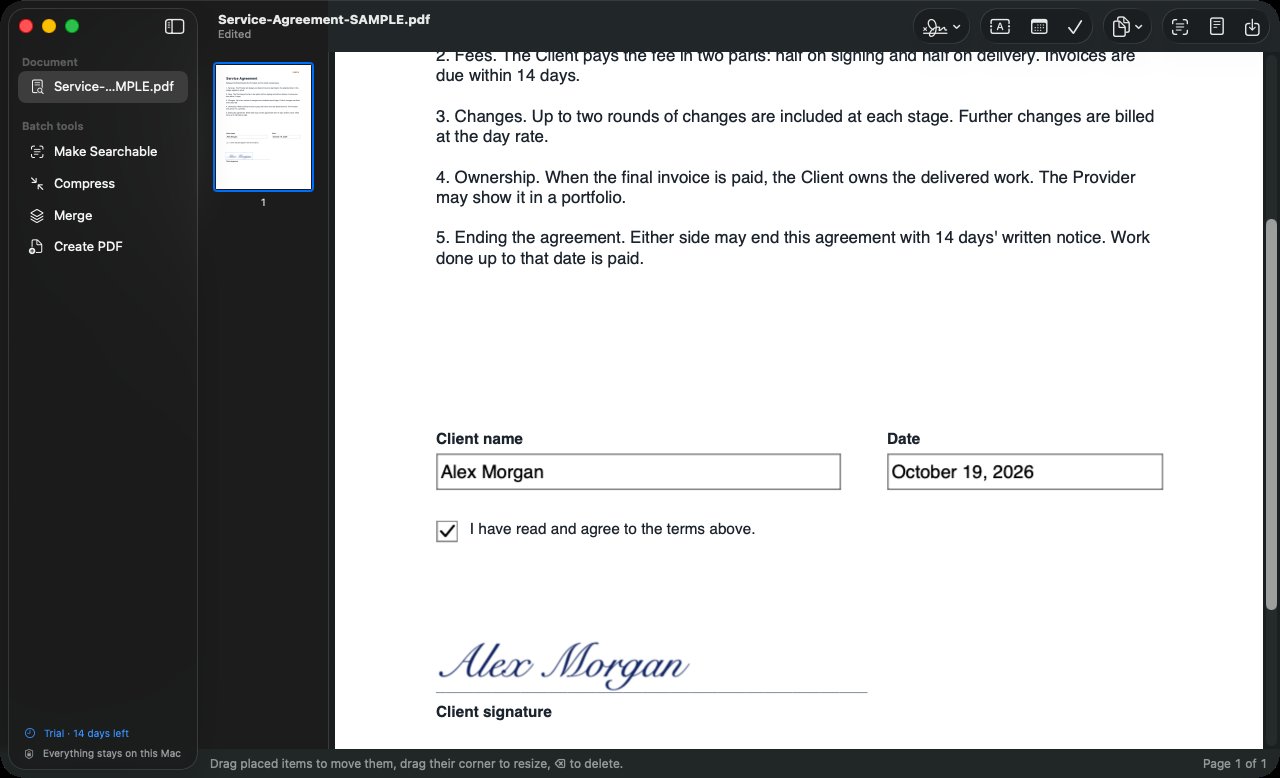Click the OCR scan text icon
The height and width of the screenshot is (778, 1280).
(x=1179, y=27)
